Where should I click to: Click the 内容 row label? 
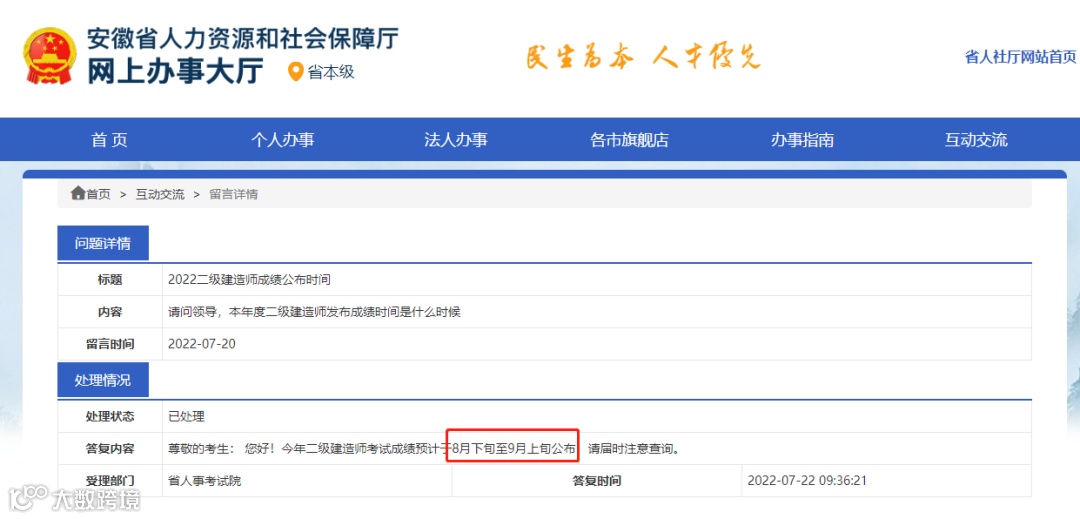coord(110,312)
